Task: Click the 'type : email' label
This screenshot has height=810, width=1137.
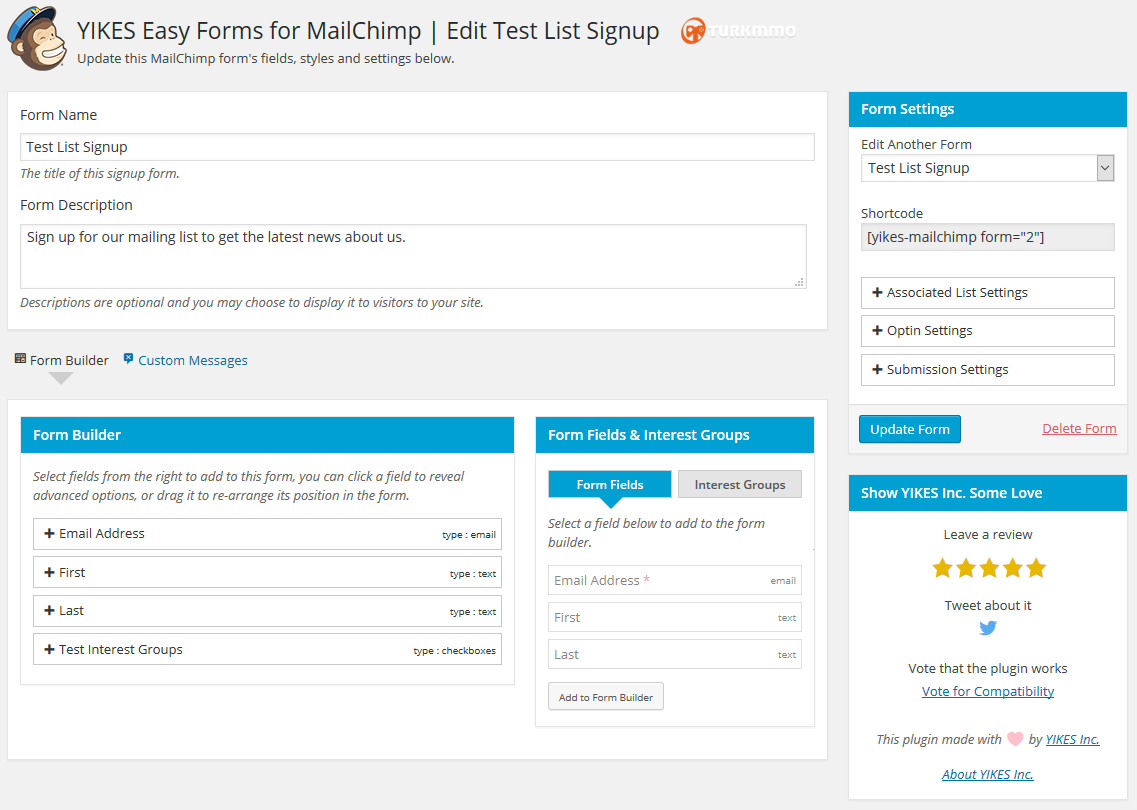Action: pos(469,534)
